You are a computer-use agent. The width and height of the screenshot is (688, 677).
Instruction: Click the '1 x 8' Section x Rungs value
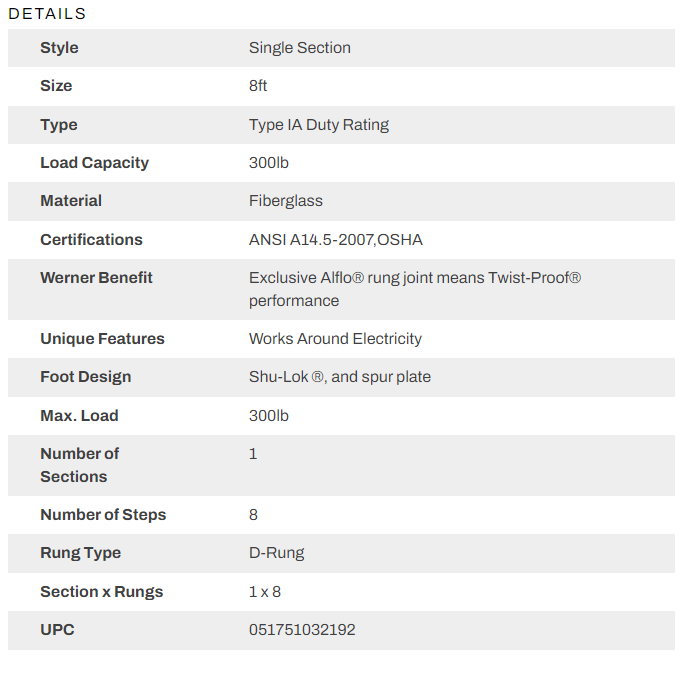[264, 592]
